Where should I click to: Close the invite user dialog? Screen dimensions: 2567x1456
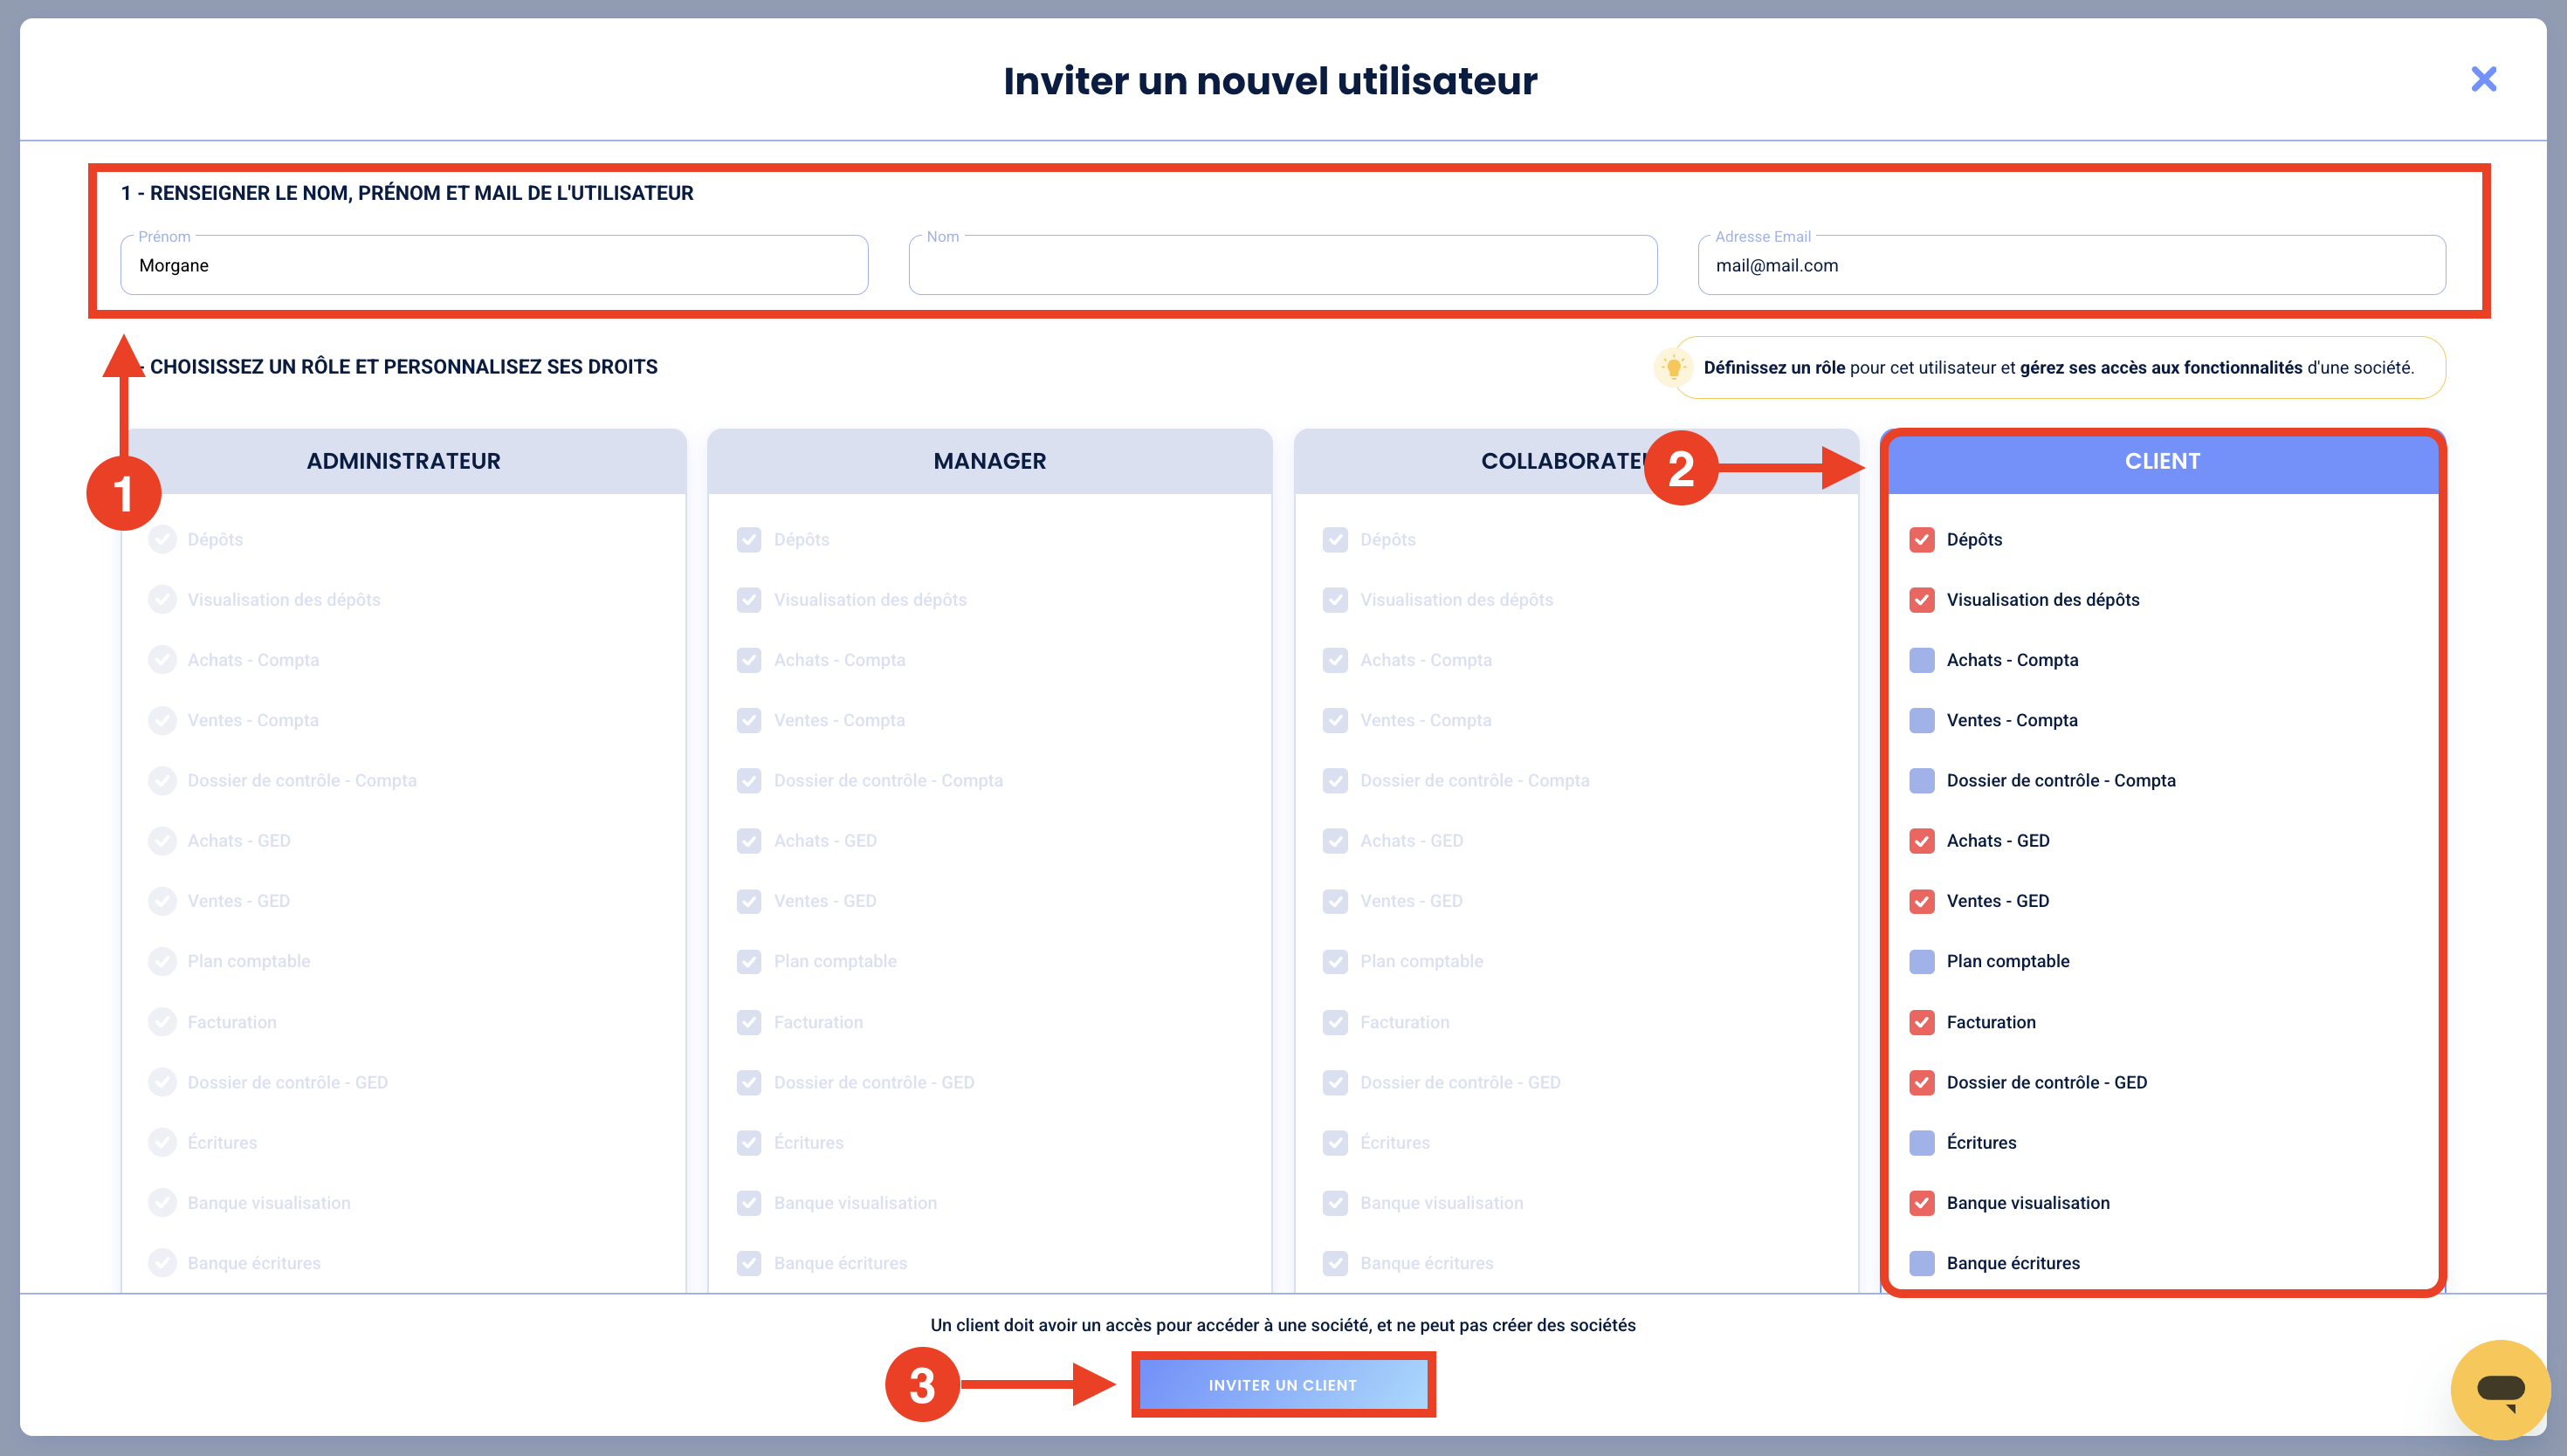(2483, 79)
